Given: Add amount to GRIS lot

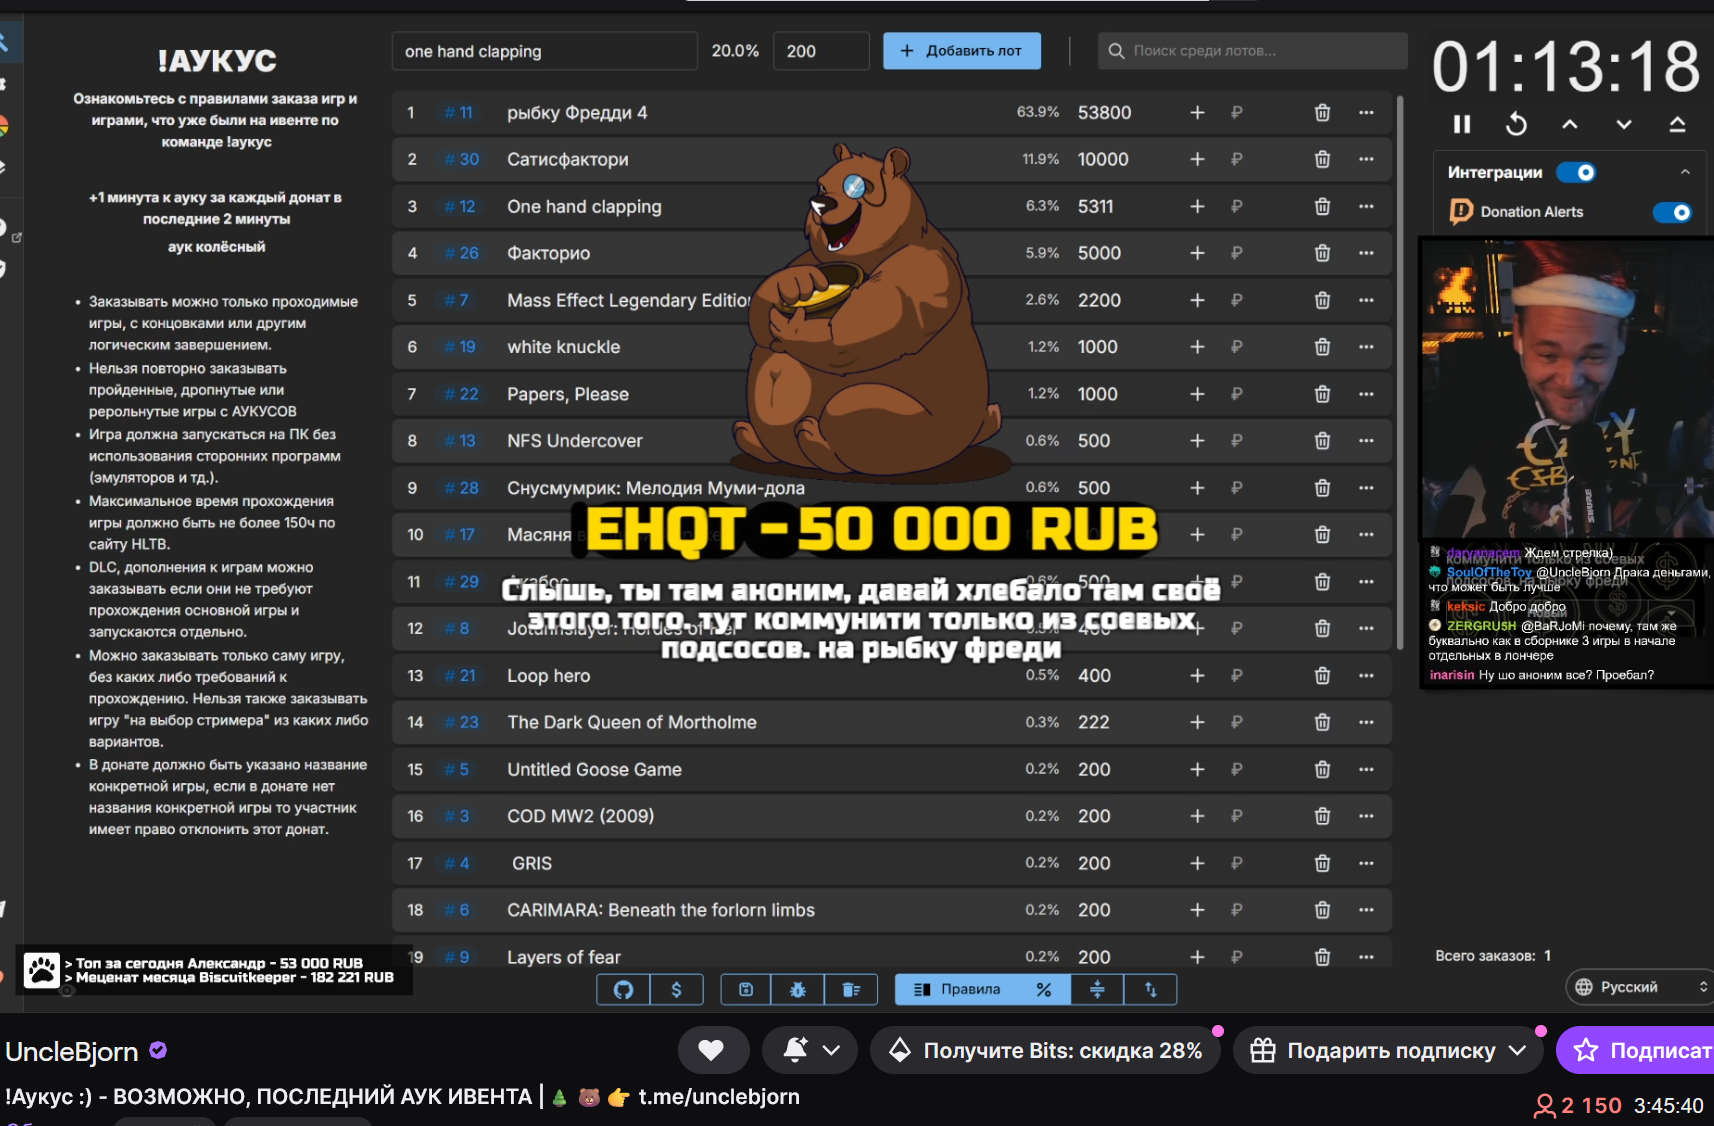Looking at the screenshot, I should pos(1197,863).
